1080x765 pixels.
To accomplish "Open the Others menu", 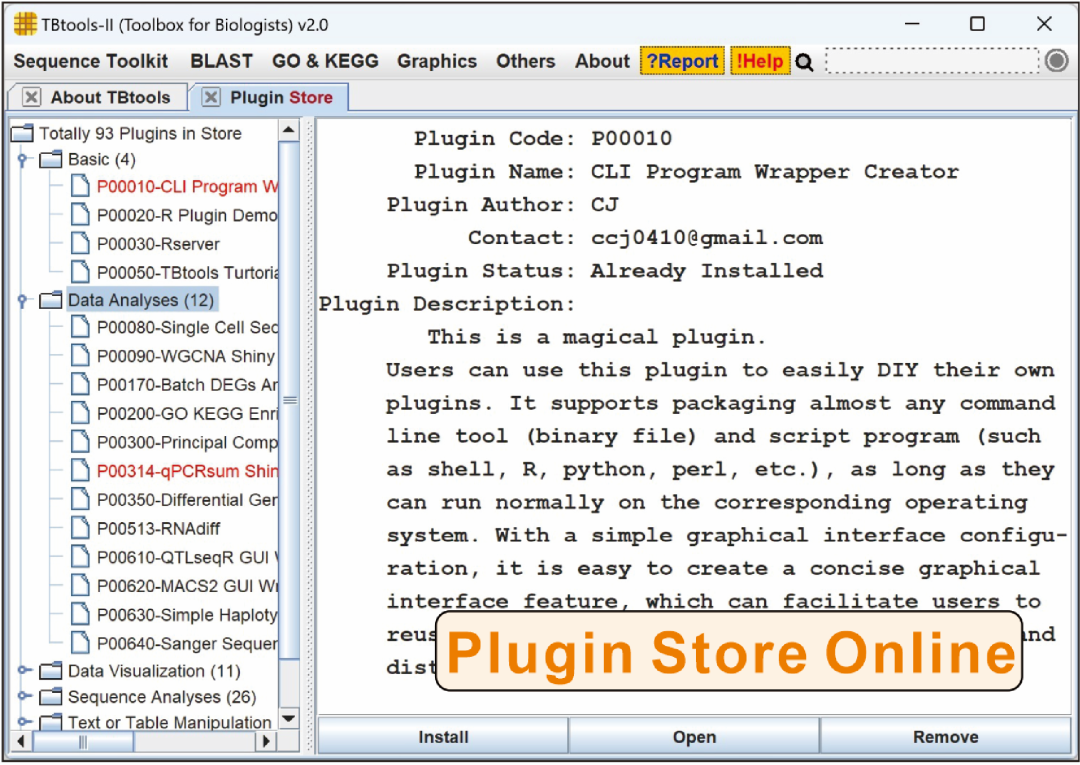I will [526, 61].
